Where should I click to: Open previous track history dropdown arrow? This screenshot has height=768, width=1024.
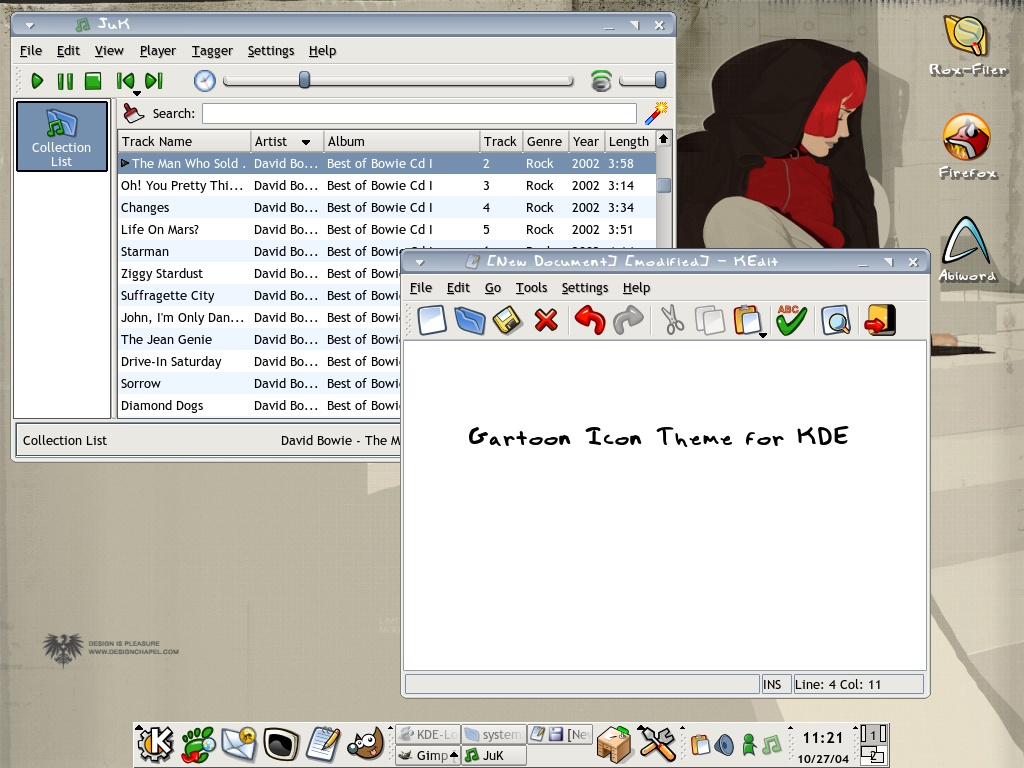tap(136, 93)
